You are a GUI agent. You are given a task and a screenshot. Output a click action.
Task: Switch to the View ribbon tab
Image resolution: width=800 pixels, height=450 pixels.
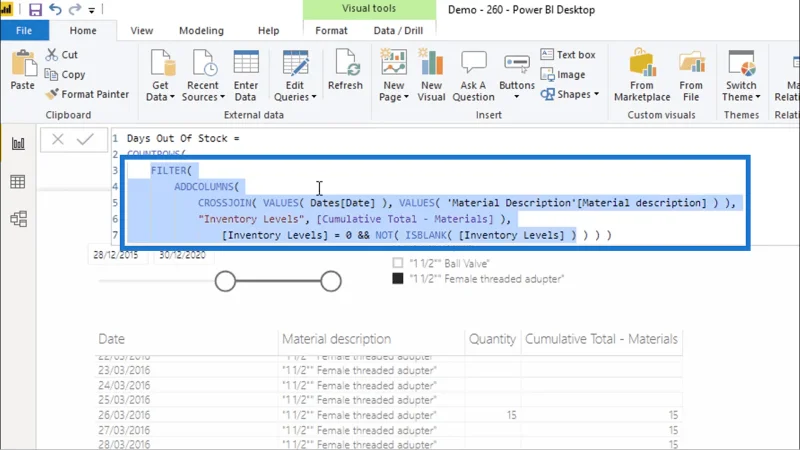141,31
